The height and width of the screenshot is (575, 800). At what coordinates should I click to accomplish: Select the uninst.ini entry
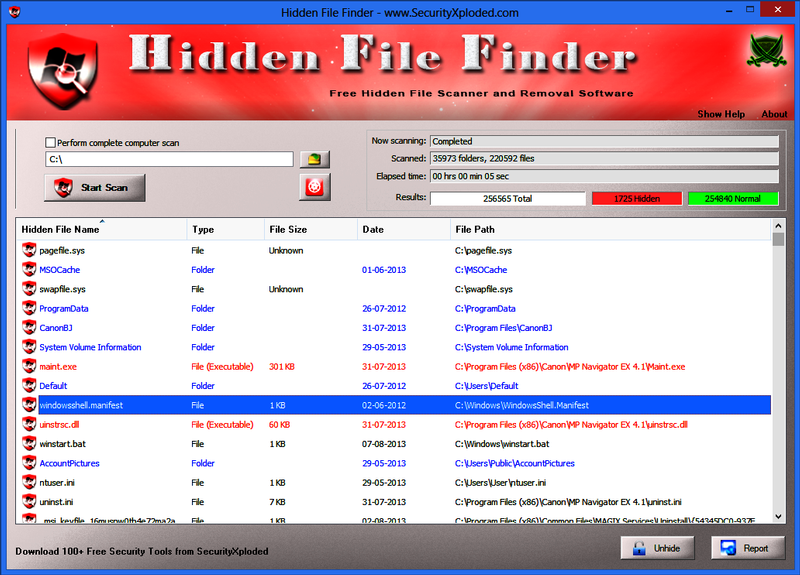coord(56,503)
